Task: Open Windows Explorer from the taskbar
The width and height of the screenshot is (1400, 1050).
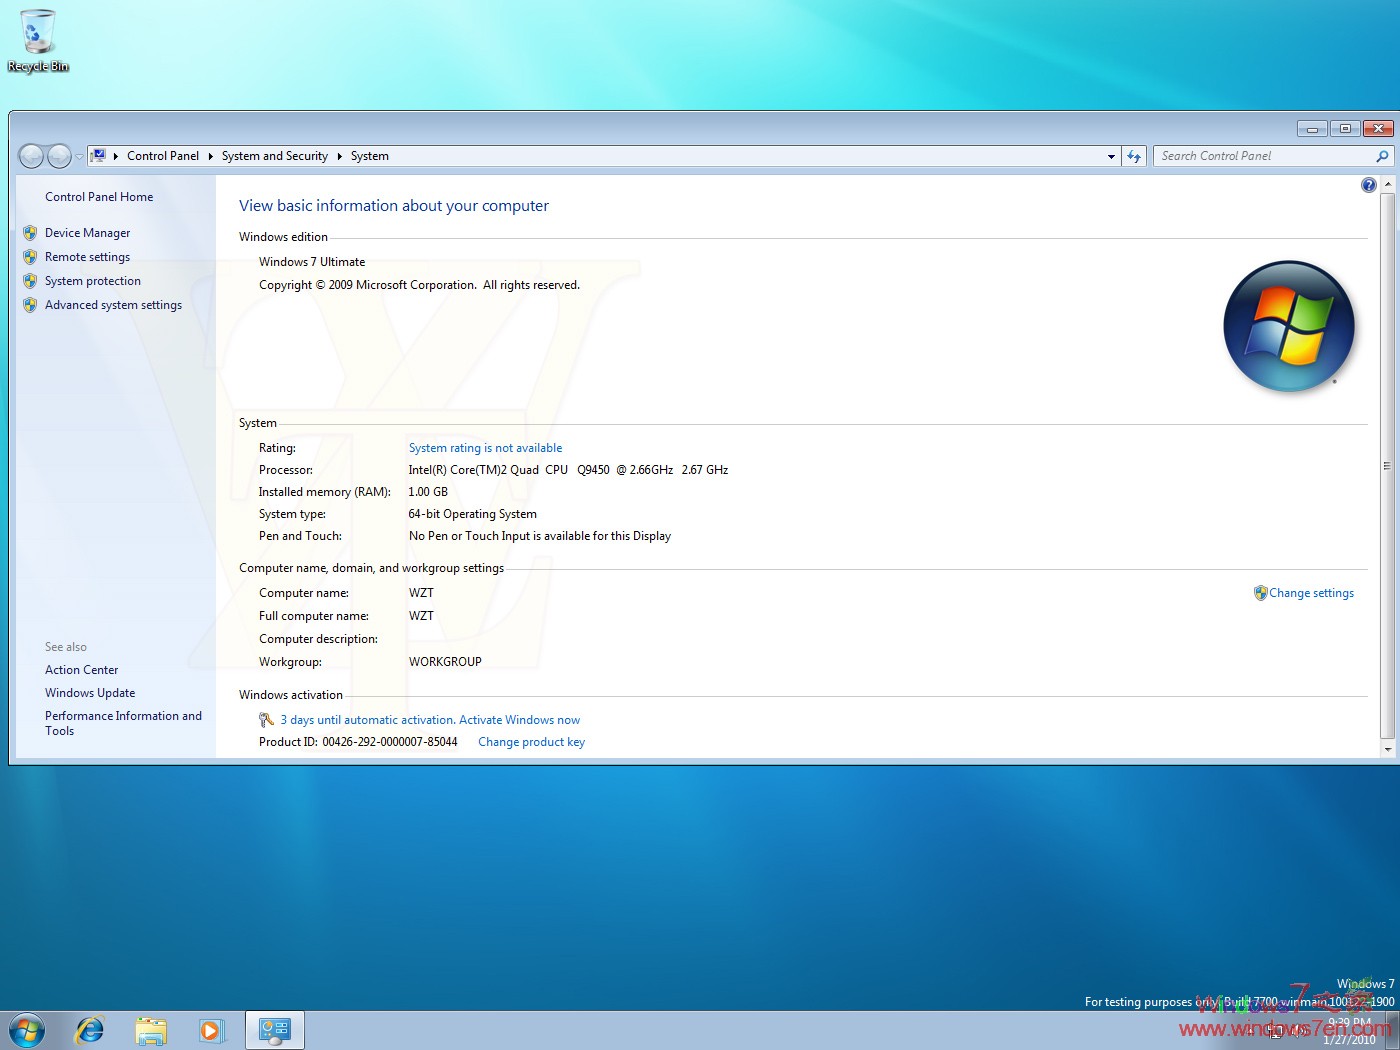Action: [x=151, y=1029]
